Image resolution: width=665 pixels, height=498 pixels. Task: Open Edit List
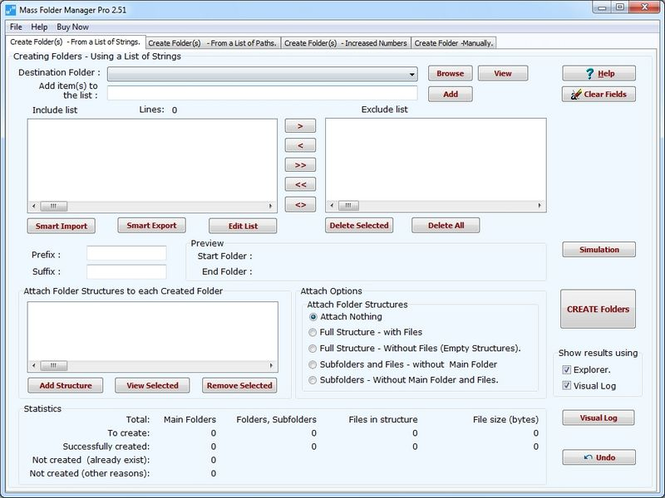(x=243, y=226)
